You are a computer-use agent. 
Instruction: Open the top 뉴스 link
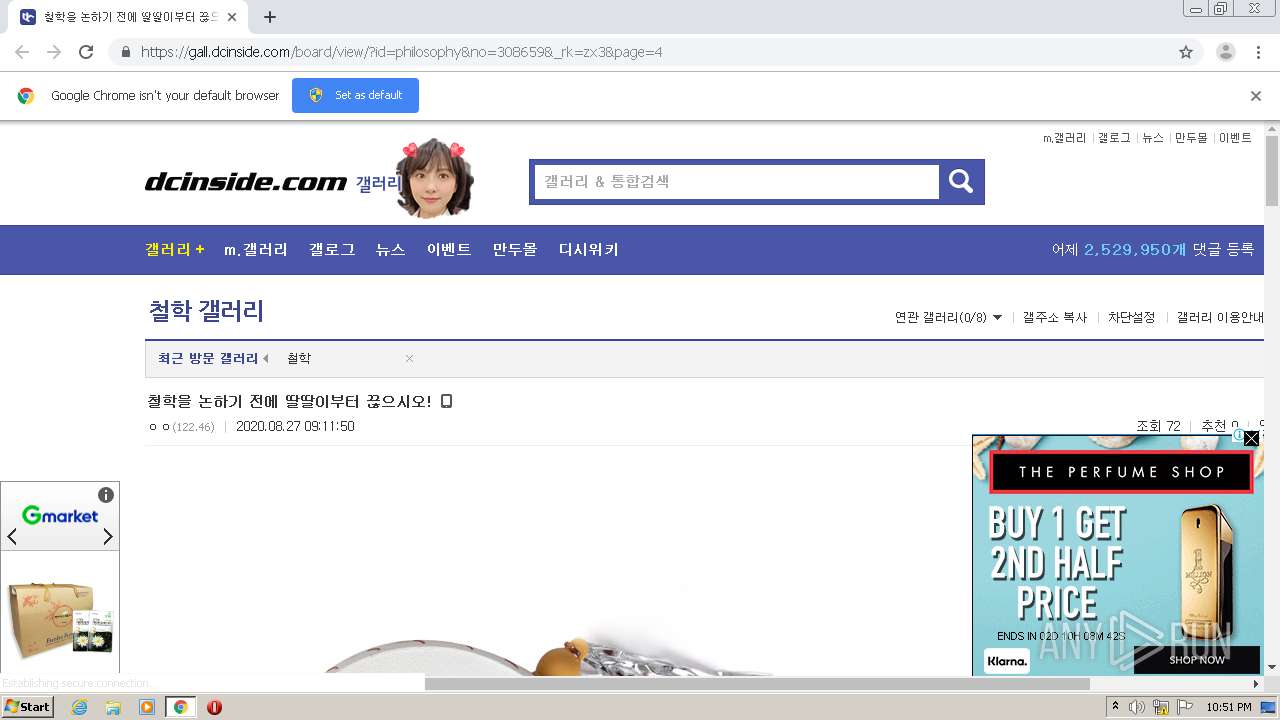[1153, 138]
